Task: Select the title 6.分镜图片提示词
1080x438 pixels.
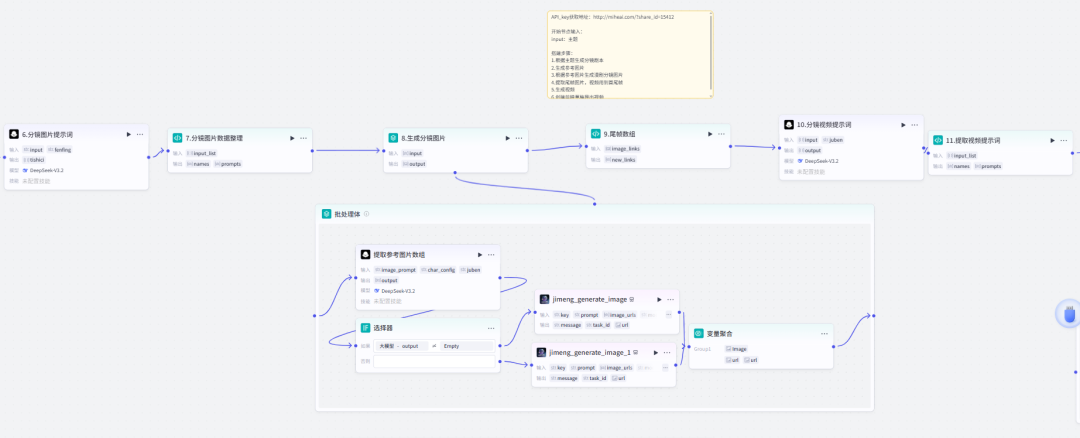Action: [47, 134]
